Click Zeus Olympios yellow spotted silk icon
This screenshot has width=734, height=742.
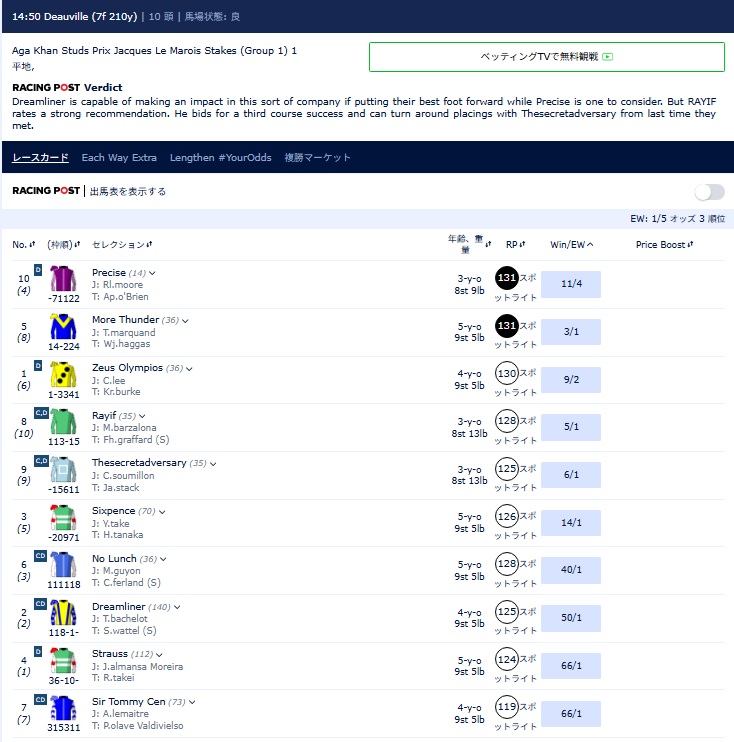(63, 374)
